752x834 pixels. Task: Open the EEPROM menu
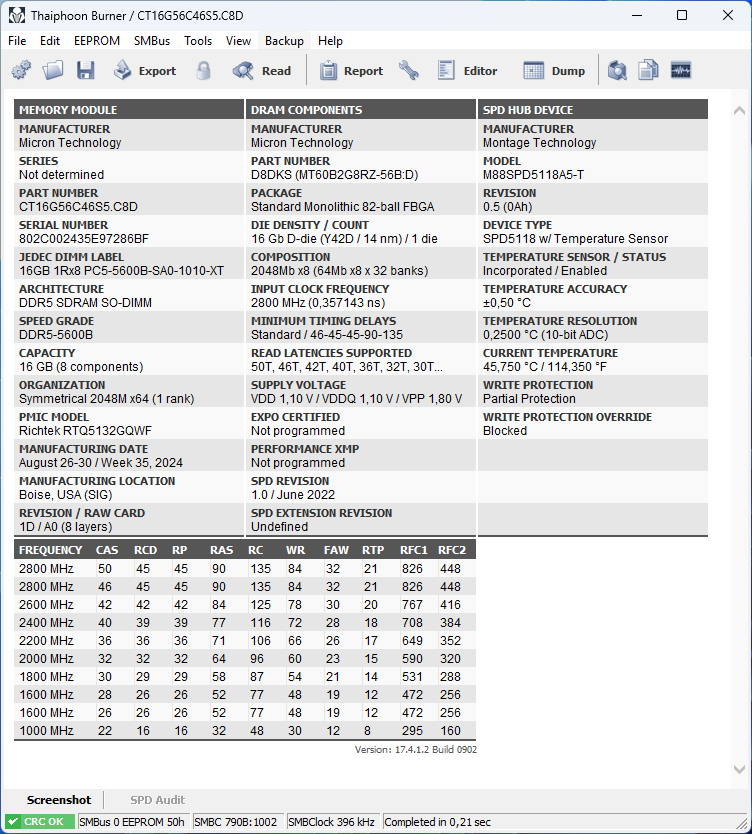[97, 41]
